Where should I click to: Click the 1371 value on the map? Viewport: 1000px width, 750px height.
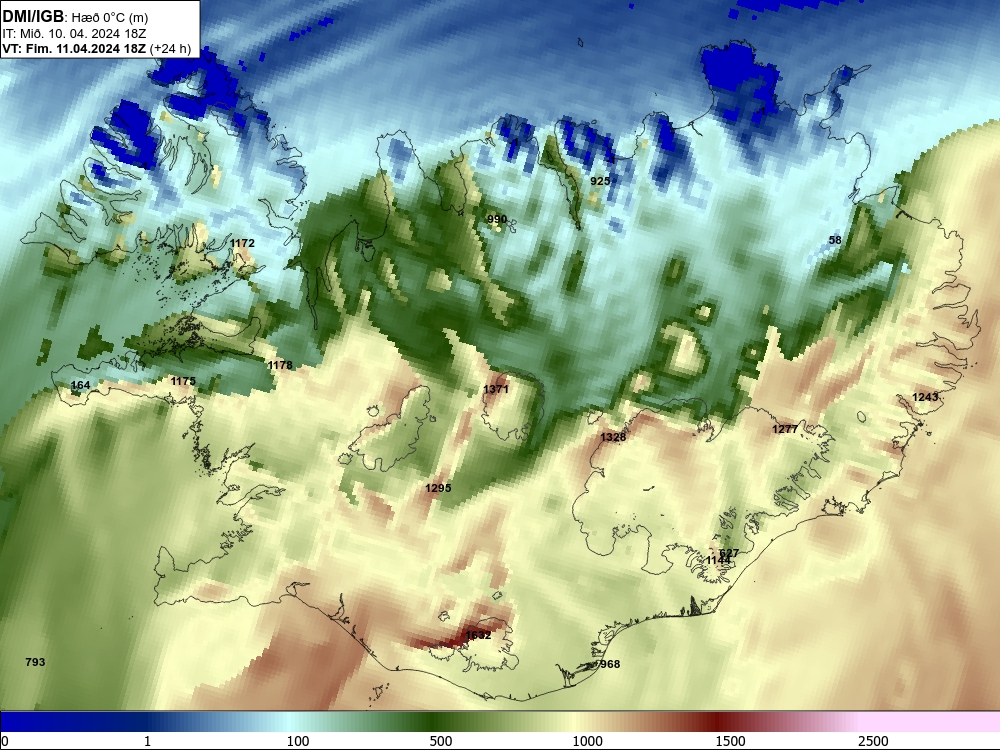coord(496,389)
